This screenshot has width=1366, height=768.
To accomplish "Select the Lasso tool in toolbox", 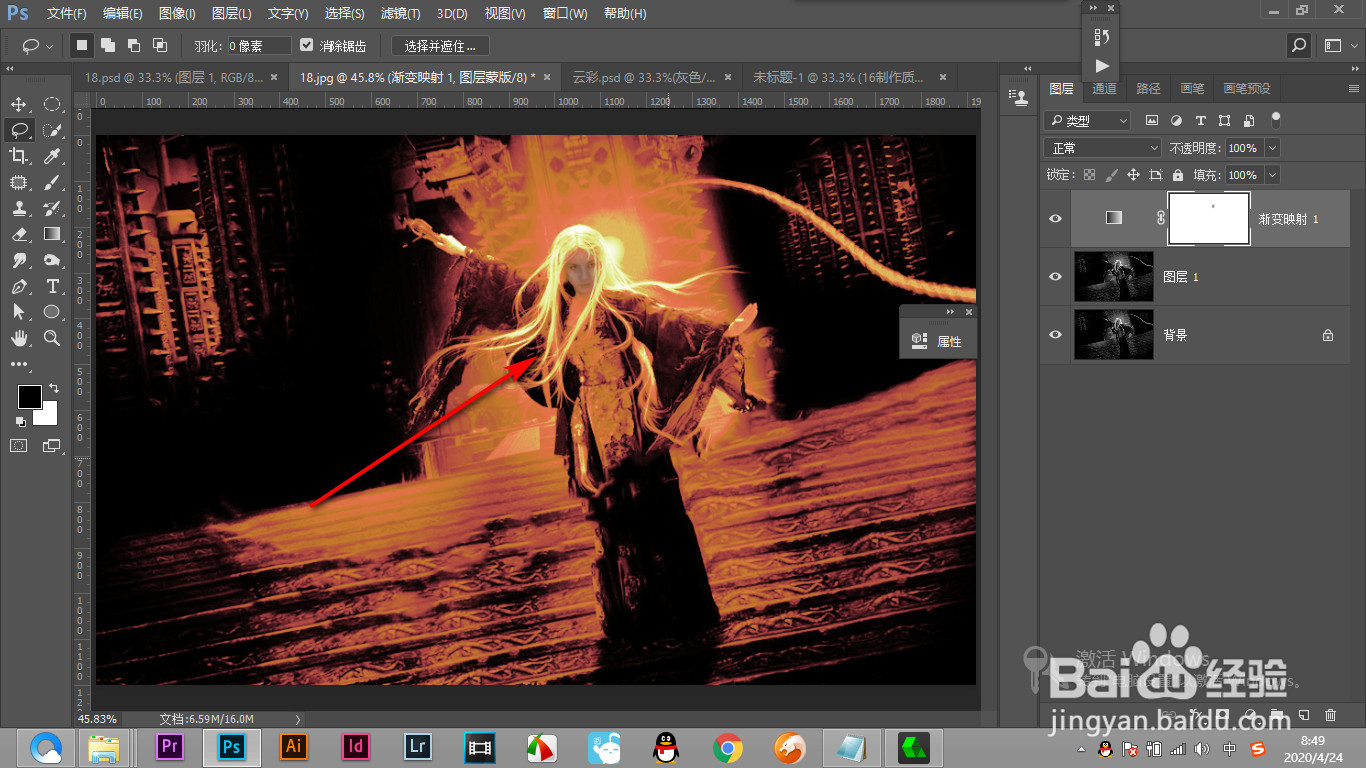I will coord(19,130).
